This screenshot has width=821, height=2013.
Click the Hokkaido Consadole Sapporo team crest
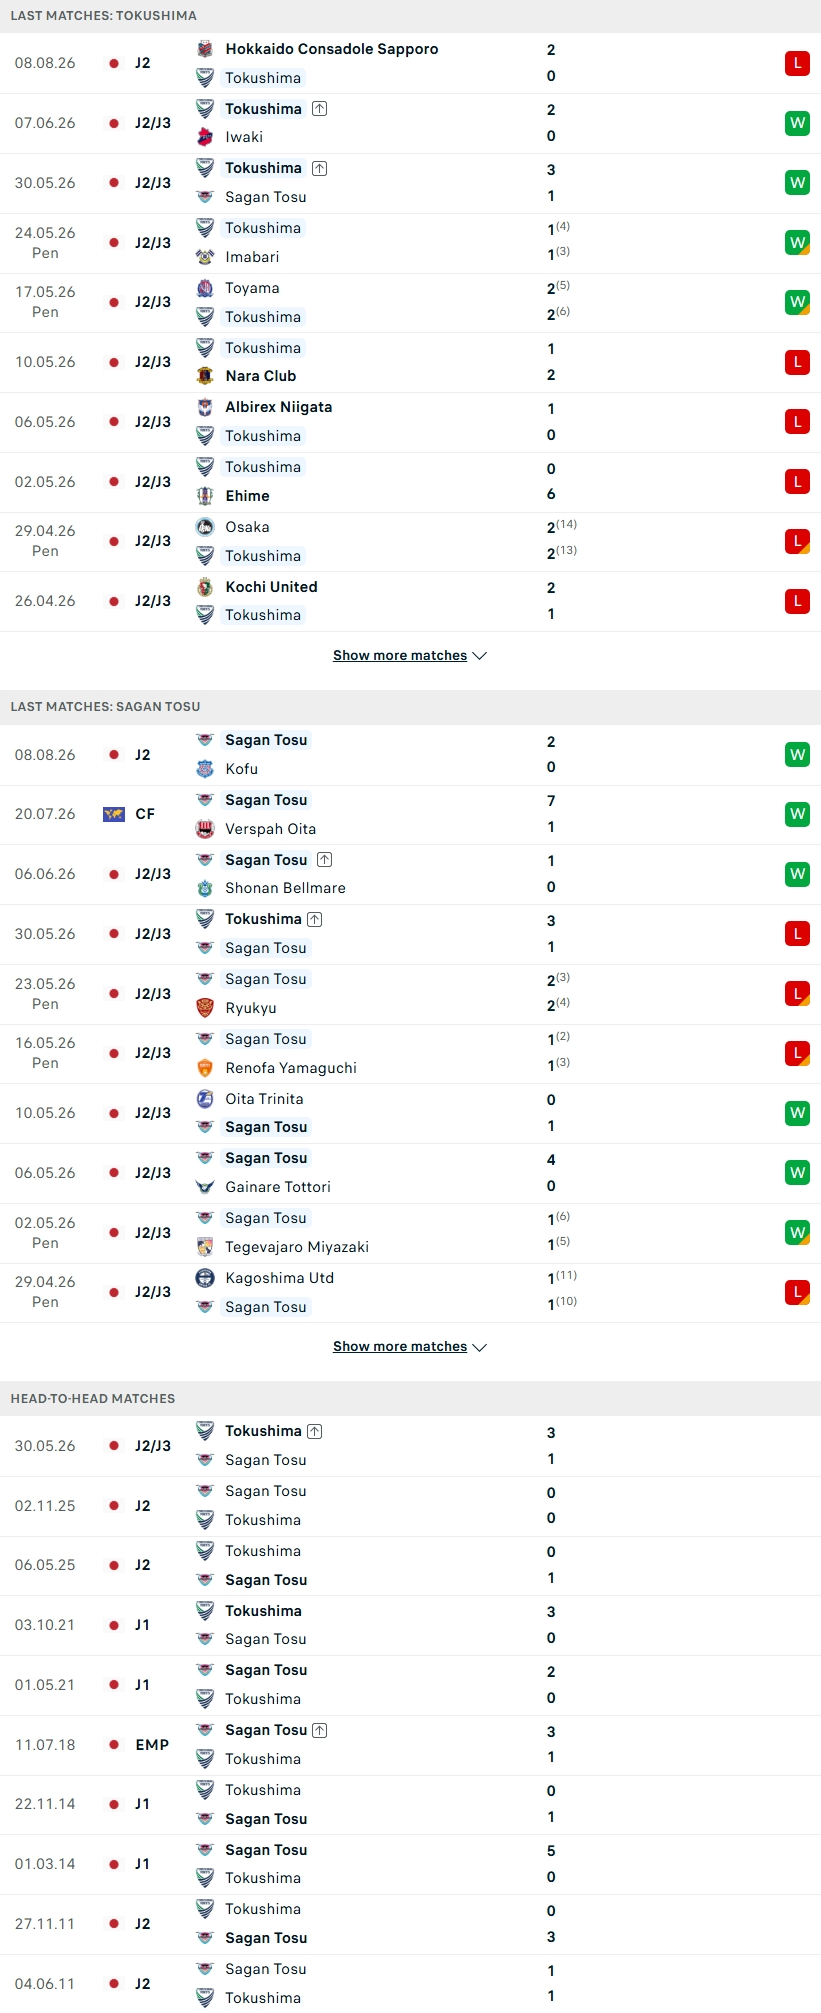(x=205, y=49)
